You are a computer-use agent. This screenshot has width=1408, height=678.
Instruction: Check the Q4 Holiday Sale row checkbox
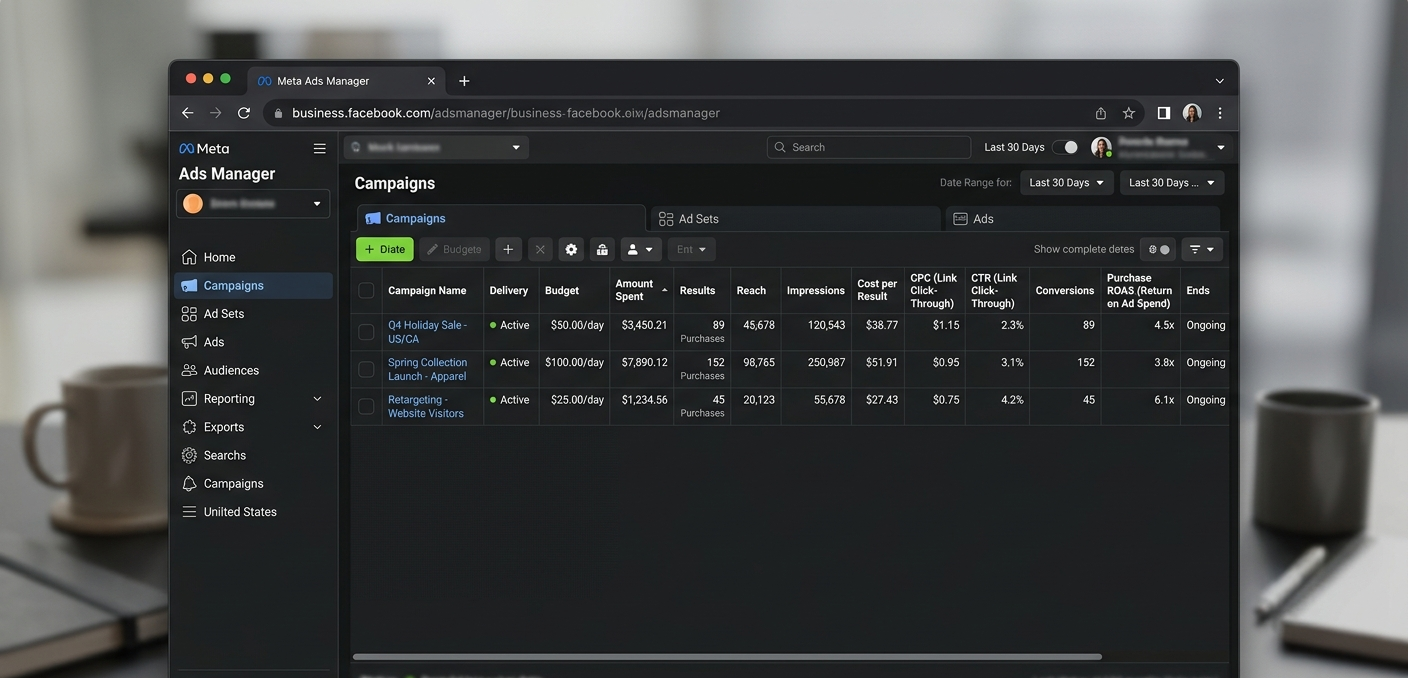coord(366,332)
